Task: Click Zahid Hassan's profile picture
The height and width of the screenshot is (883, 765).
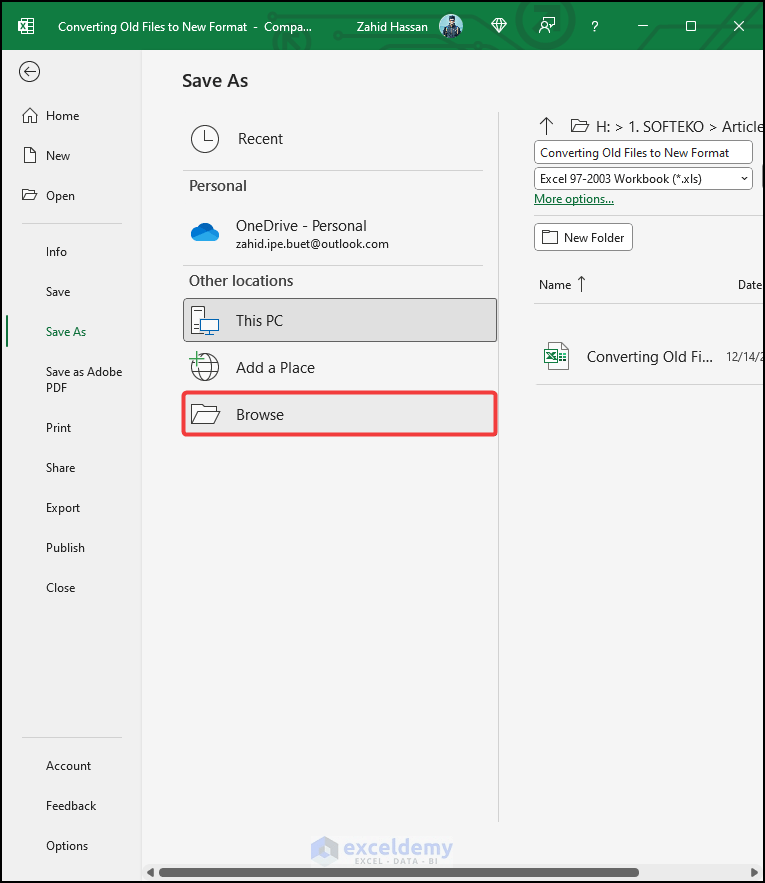Action: point(451,26)
